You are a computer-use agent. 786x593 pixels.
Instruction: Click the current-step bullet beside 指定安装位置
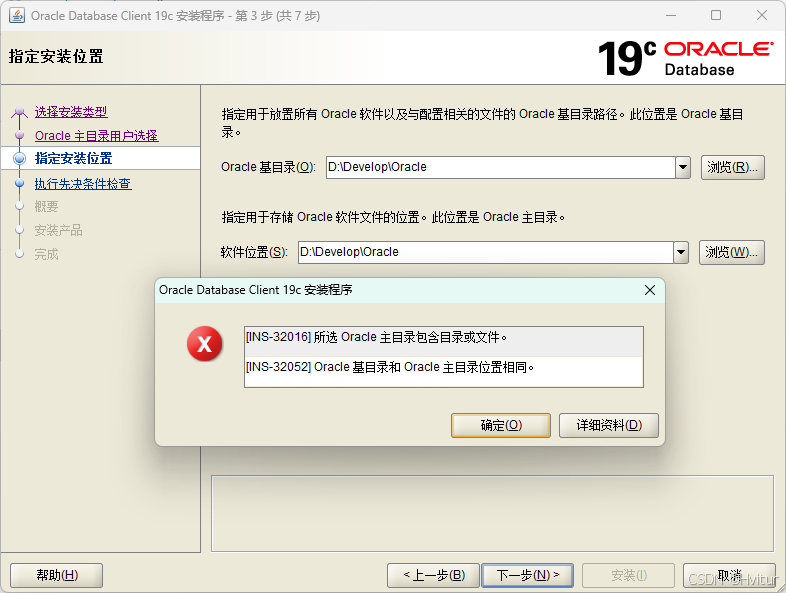[x=19, y=158]
